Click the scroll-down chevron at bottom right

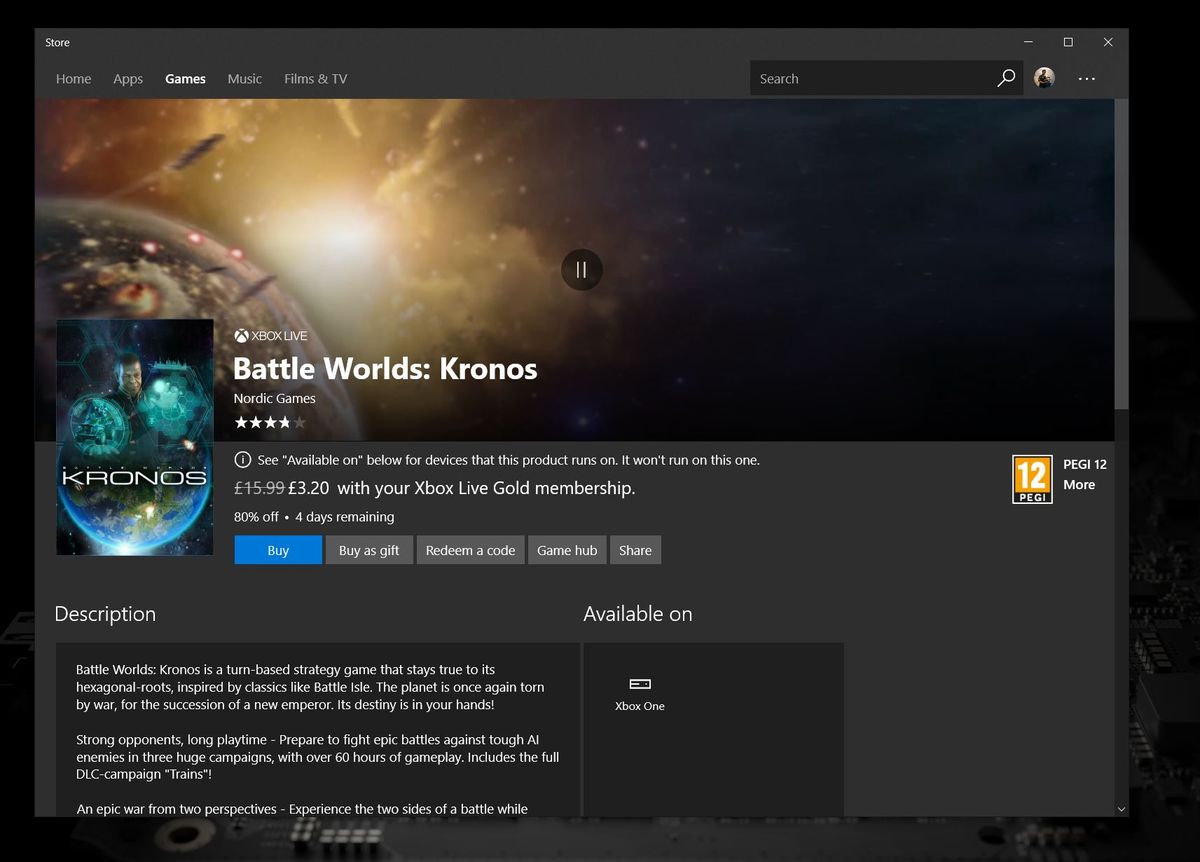pos(1121,808)
